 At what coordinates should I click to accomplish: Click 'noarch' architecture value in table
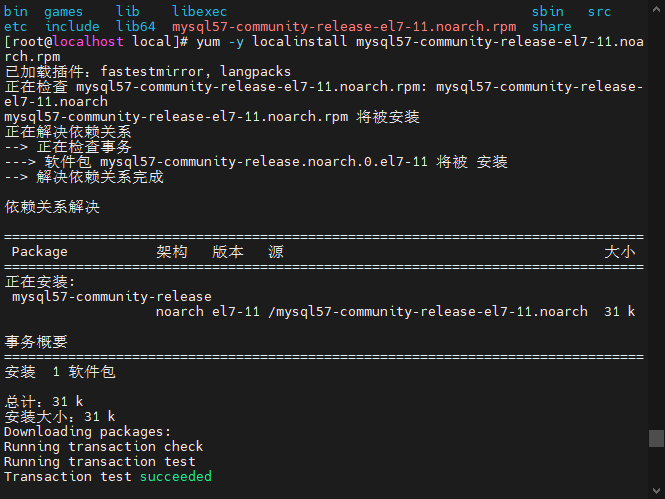click(179, 312)
